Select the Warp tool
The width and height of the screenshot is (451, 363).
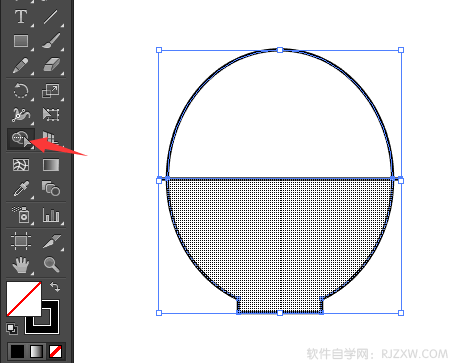(x=21, y=115)
